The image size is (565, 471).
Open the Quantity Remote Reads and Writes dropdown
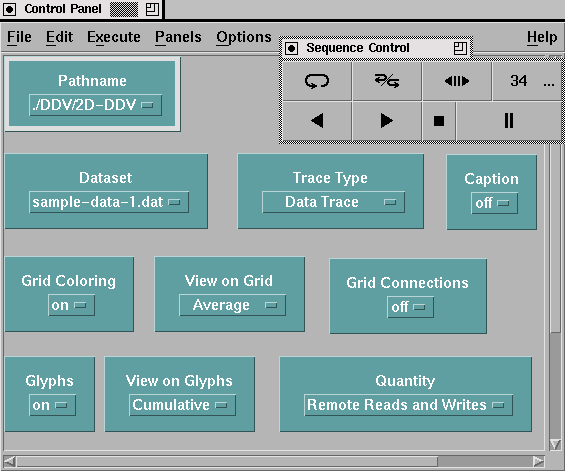point(408,405)
